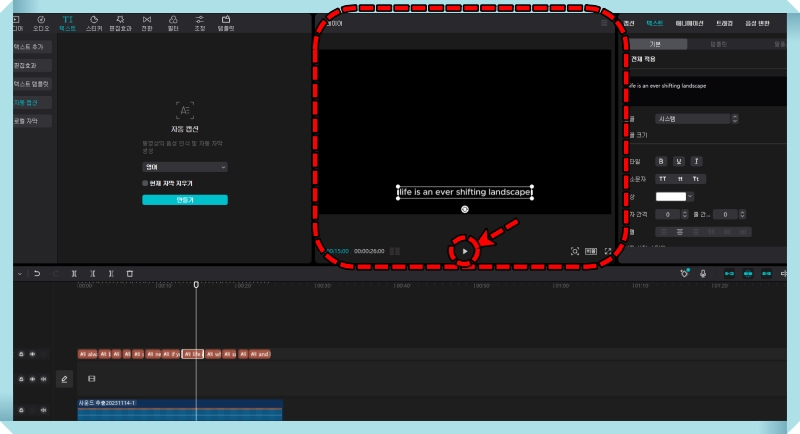800x434 pixels.
Task: Click the cyan 만들기 create button
Action: (185, 200)
